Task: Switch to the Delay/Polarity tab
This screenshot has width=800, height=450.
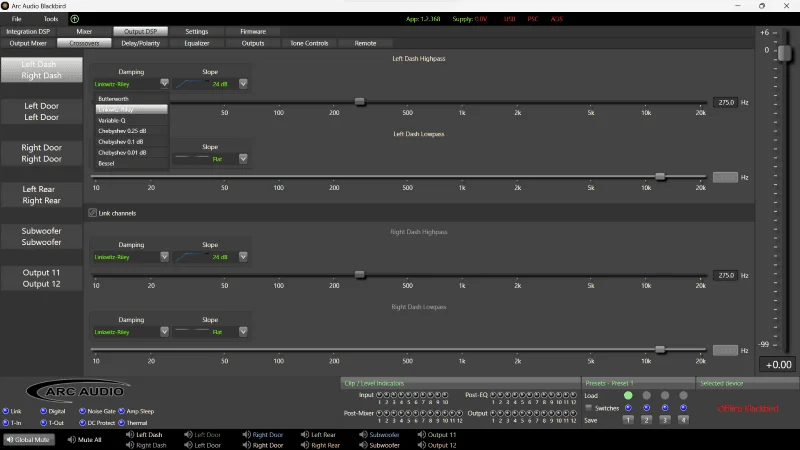Action: (x=140, y=43)
